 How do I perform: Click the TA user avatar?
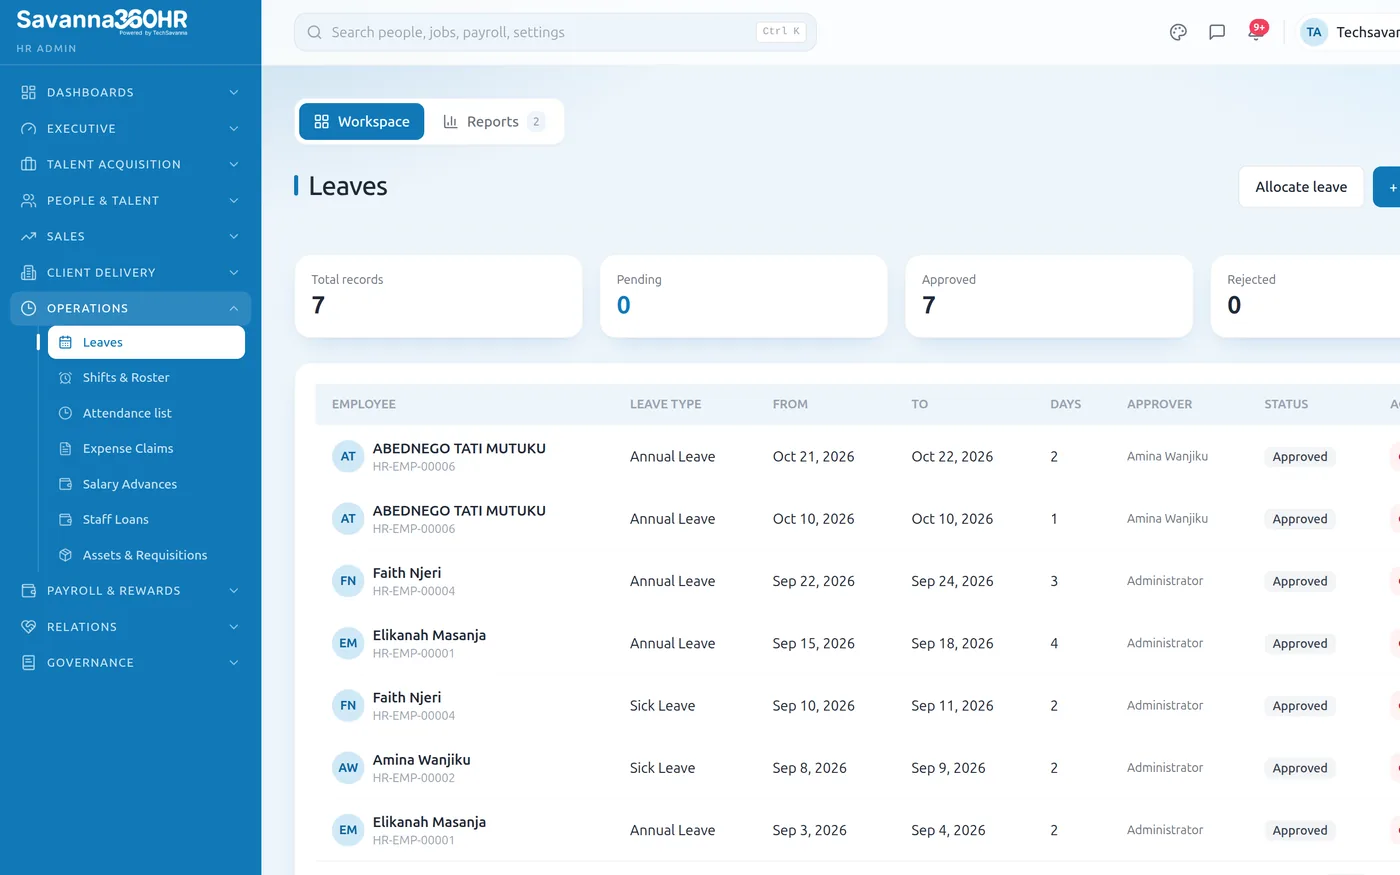[x=1314, y=32]
